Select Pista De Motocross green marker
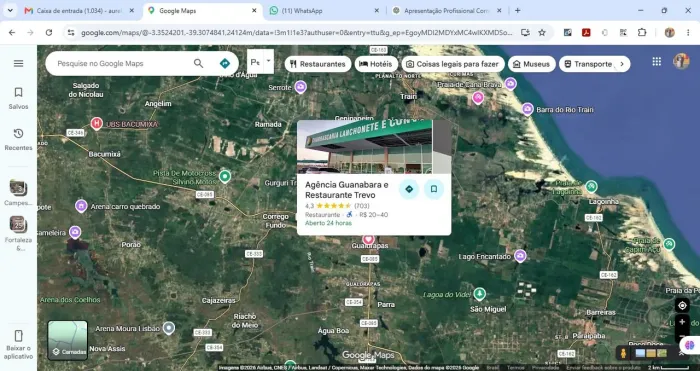700x371 pixels. [x=225, y=177]
